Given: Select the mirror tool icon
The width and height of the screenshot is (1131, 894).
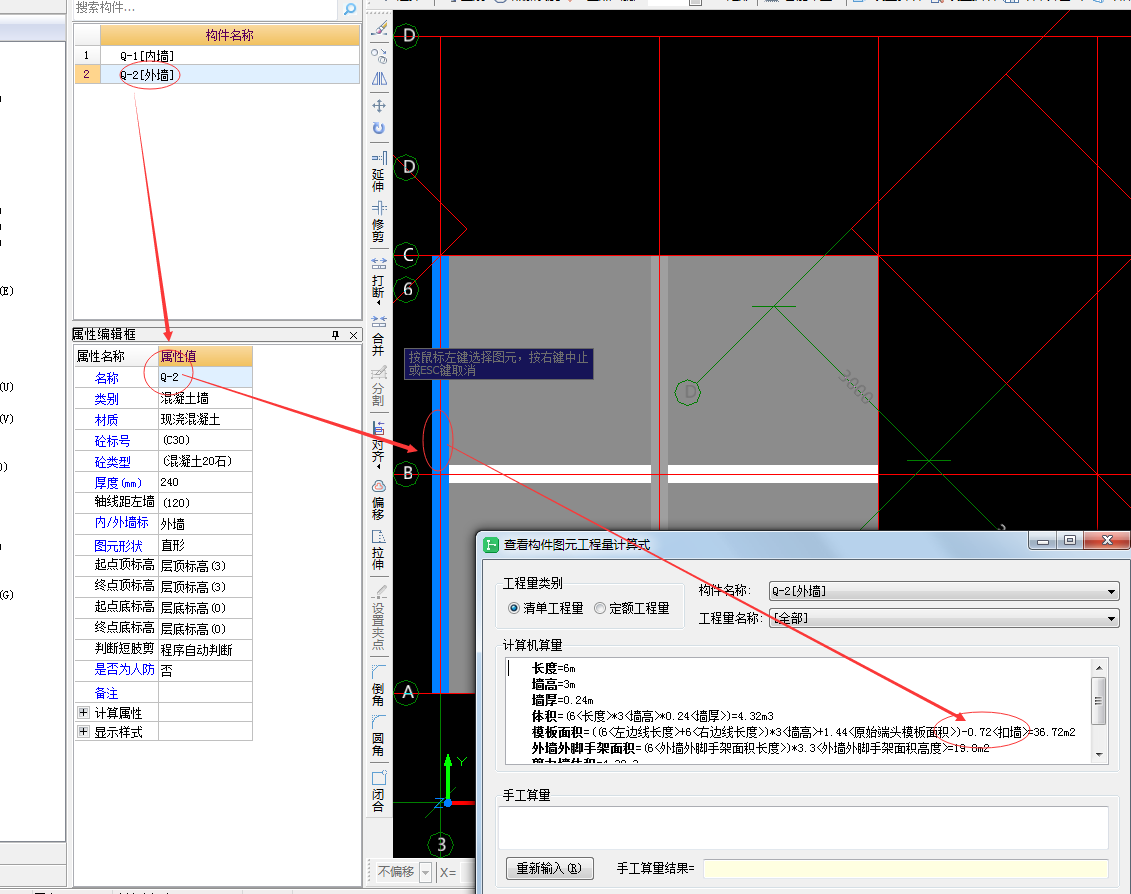Looking at the screenshot, I should coord(379,79).
